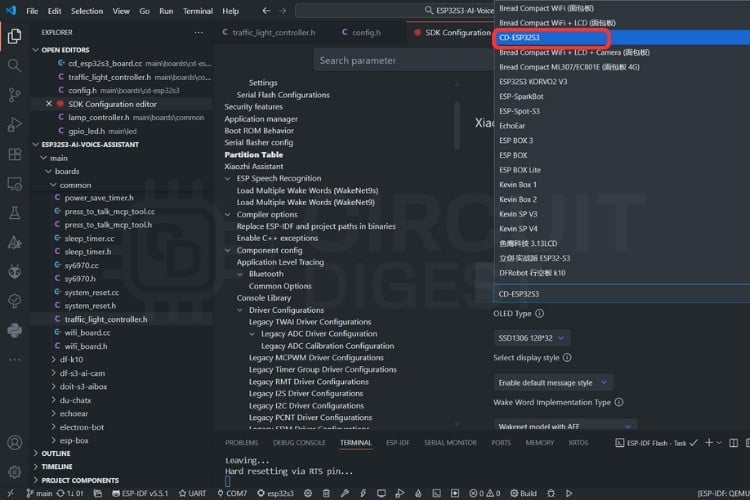750x500 pixels.
Task: Open the OLED Type SSD1306 128*32 dropdown
Action: (531, 338)
